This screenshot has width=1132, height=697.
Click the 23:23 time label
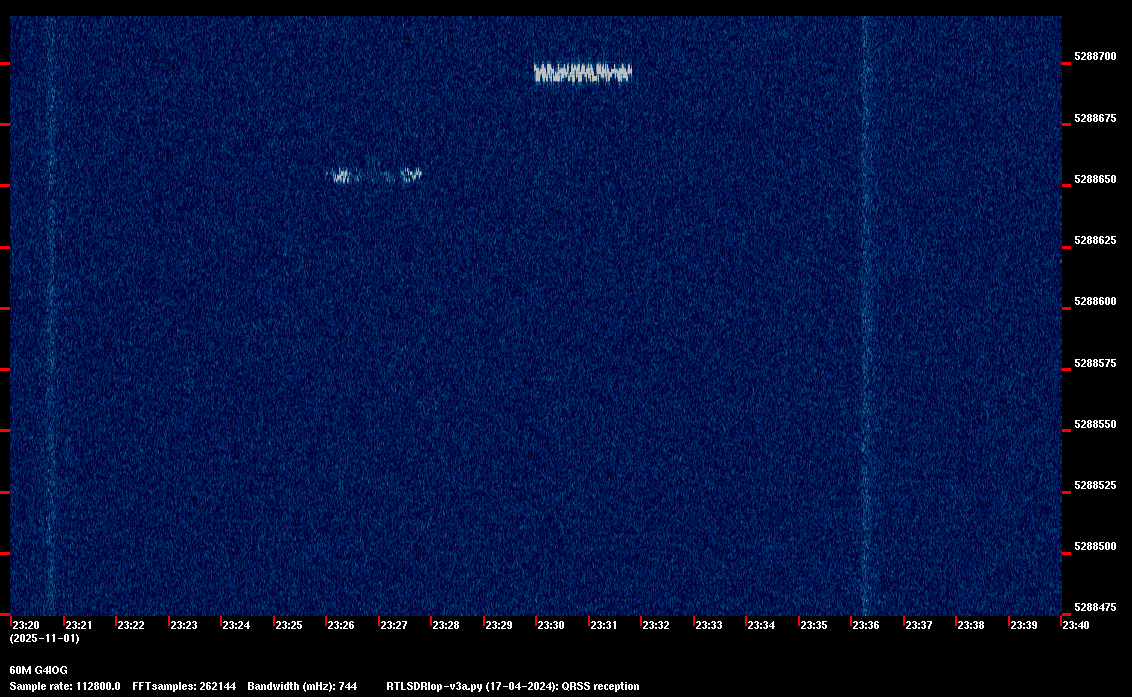183,625
